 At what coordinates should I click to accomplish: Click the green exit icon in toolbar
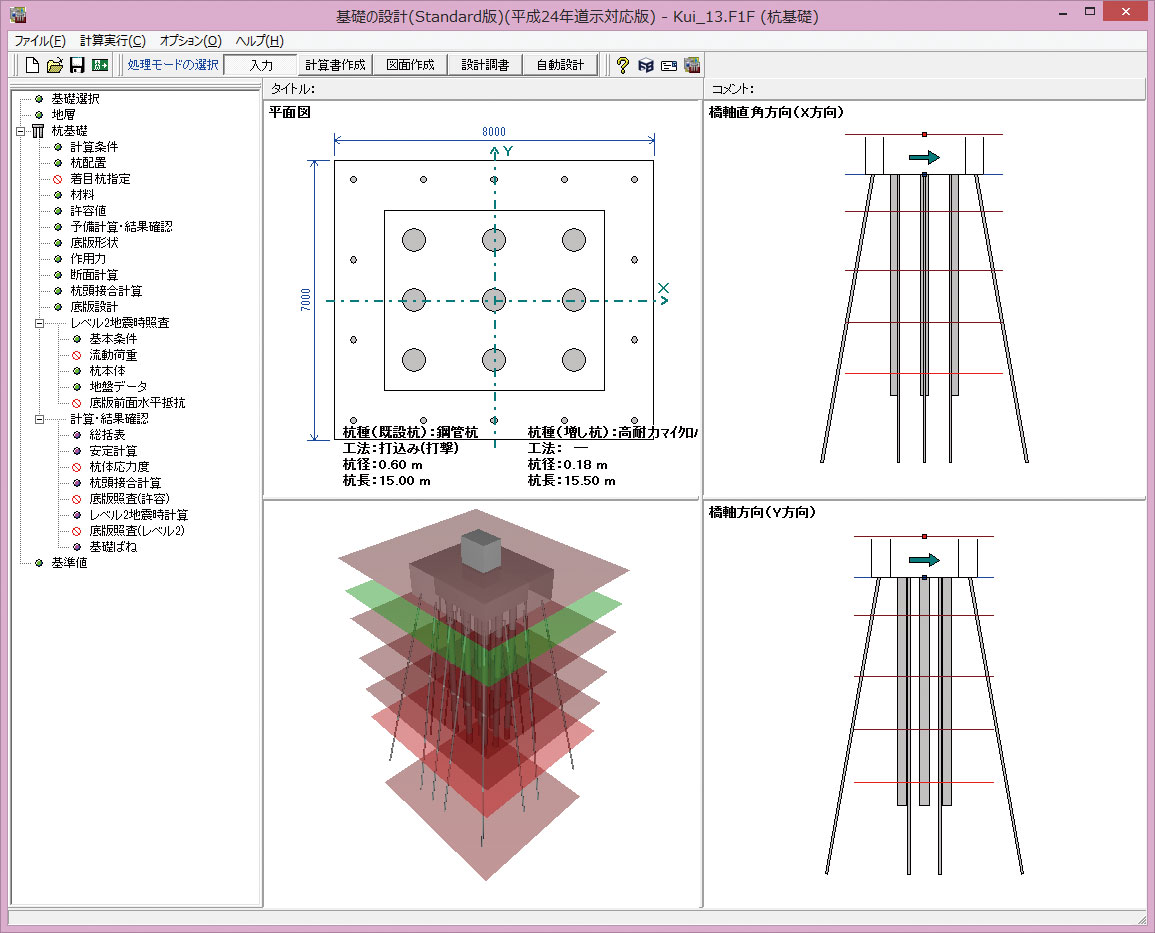point(100,66)
